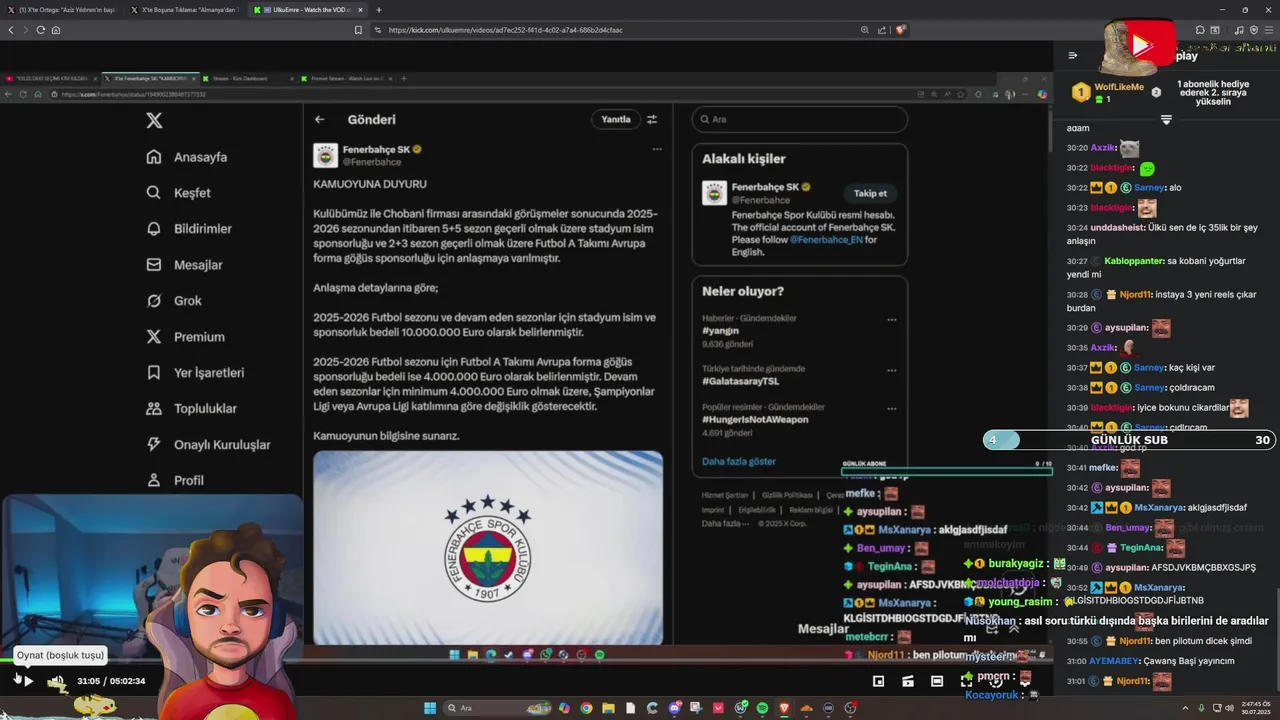
Task: Open File Explorer from taskbar
Action: pyautogui.click(x=608, y=708)
